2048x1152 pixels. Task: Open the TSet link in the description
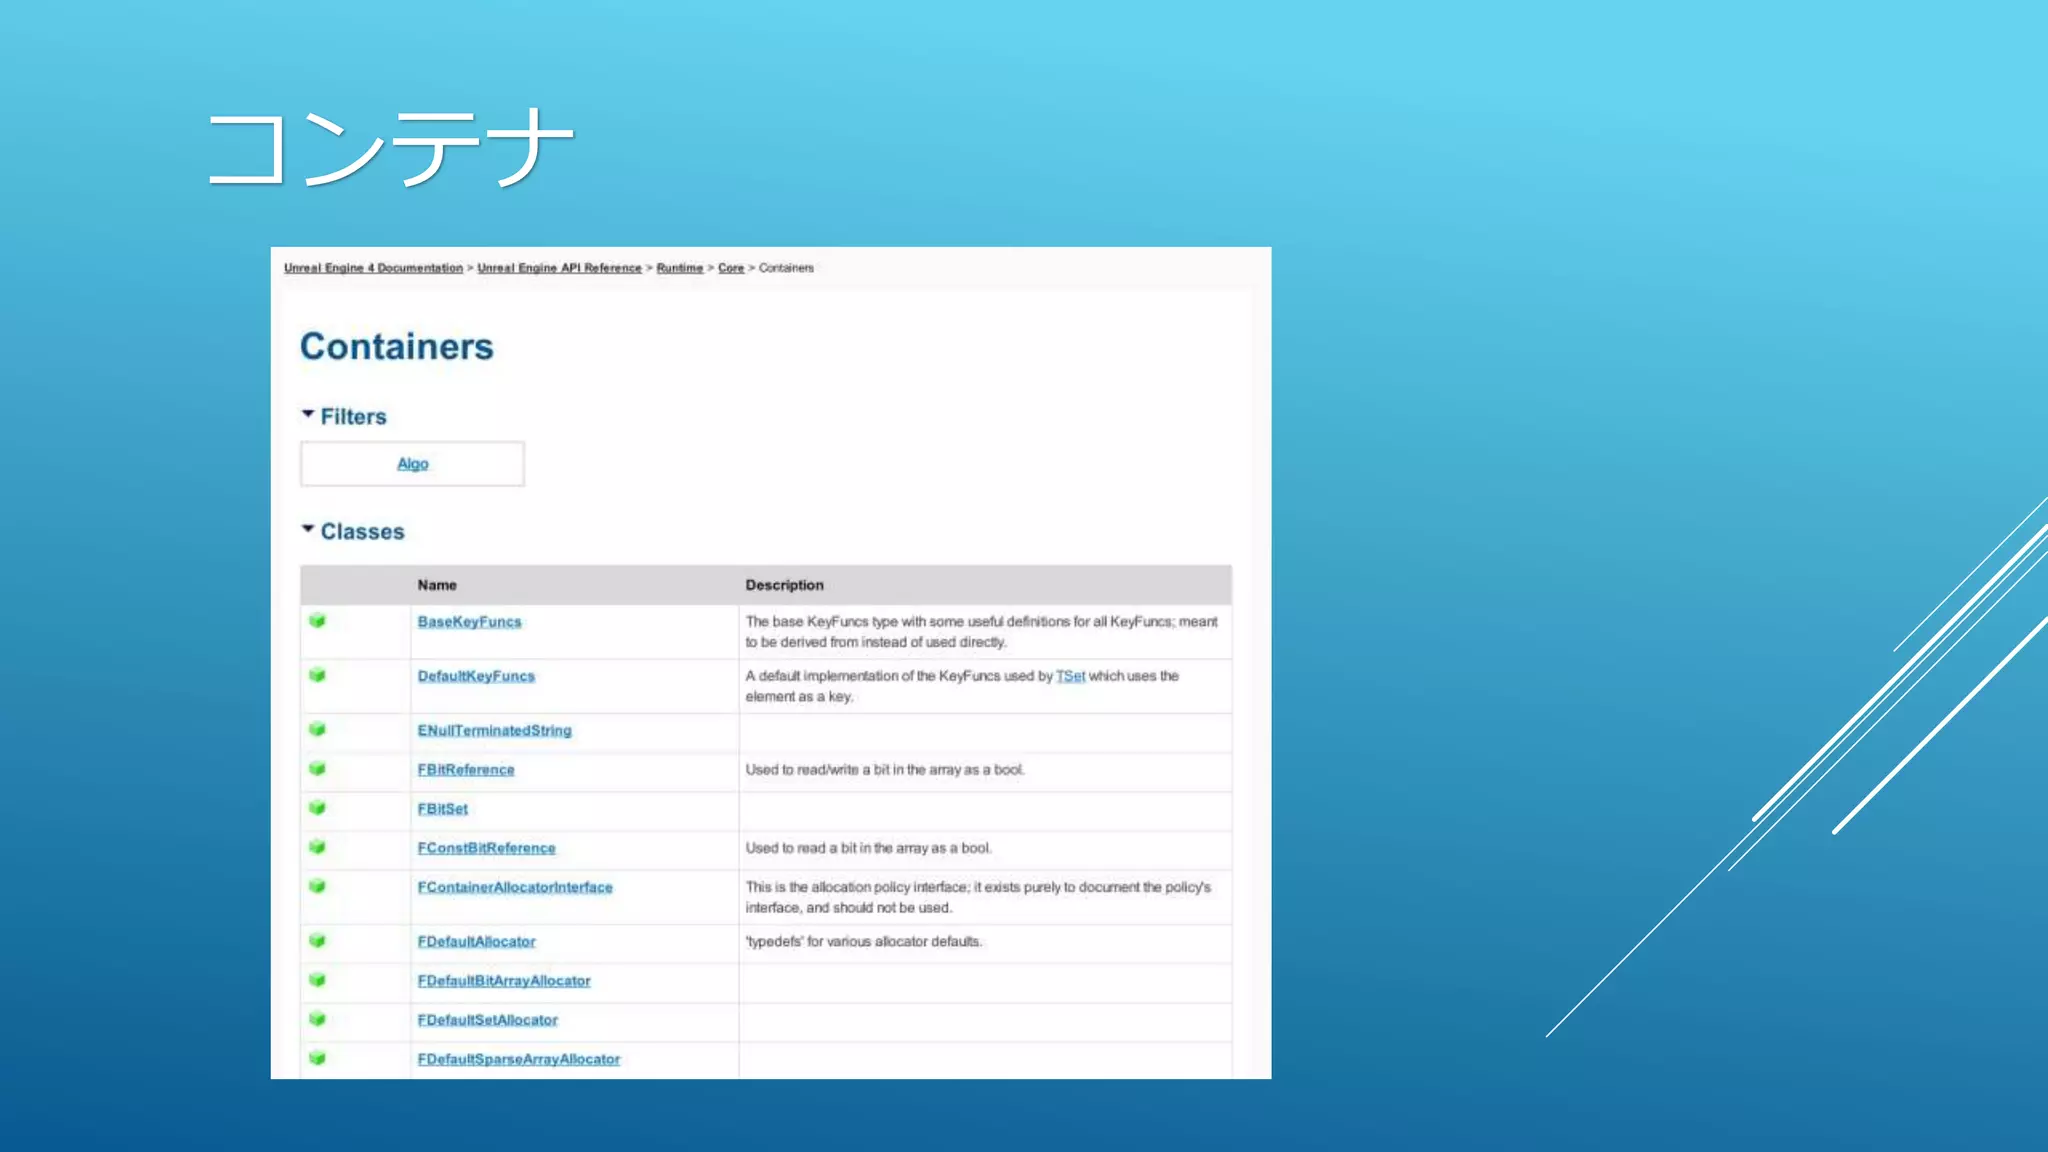point(1070,676)
